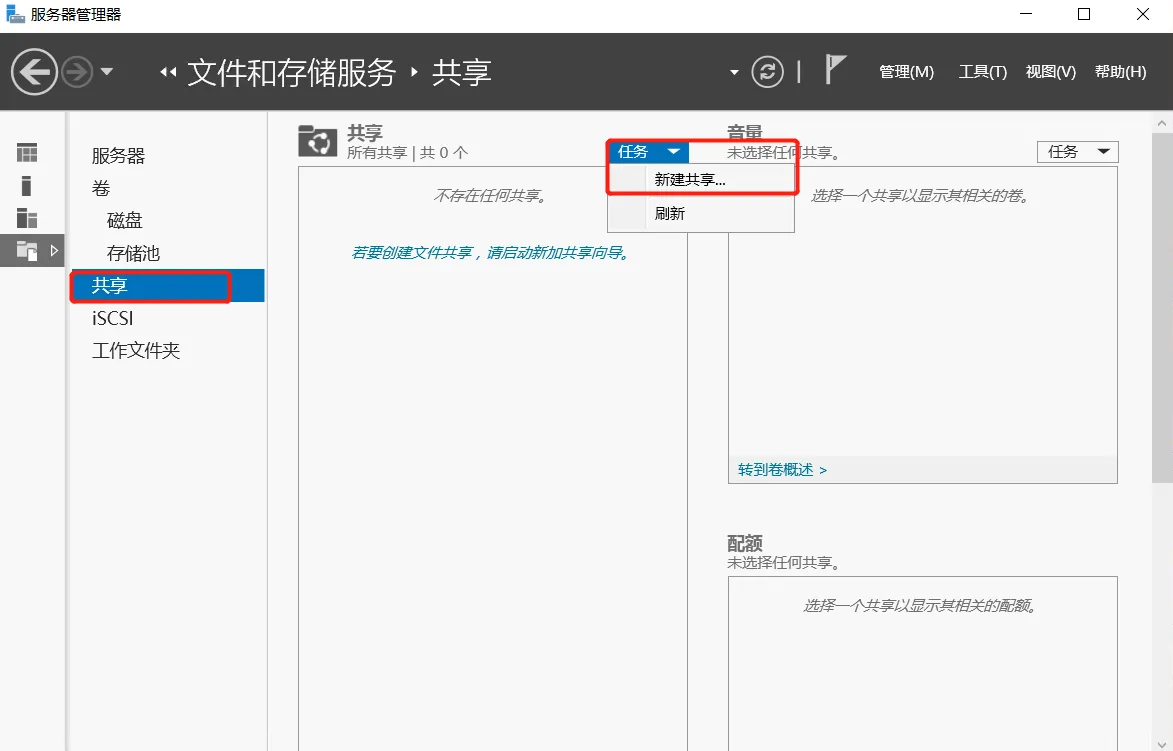The height and width of the screenshot is (751, 1173).
Task: Select the All Servers icon in left strip
Action: pos(27,218)
